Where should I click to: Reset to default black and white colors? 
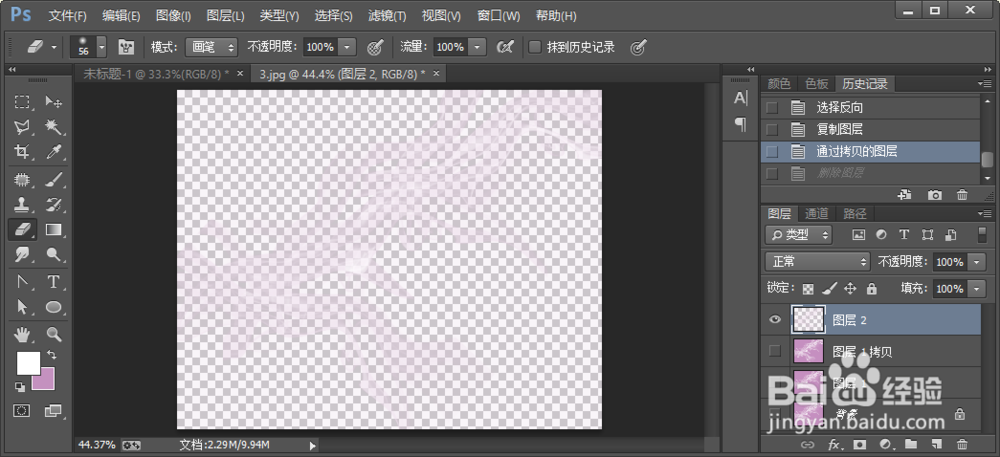19,386
